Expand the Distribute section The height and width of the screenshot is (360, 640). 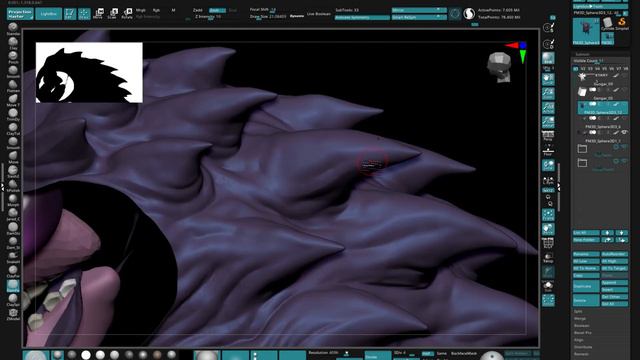pos(583,347)
